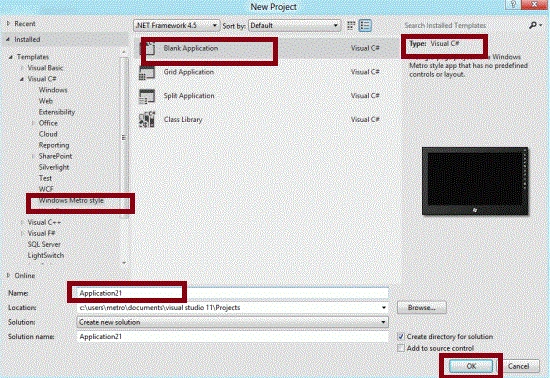Collapse the Installed section
This screenshot has height=378, width=550.
coord(8,40)
